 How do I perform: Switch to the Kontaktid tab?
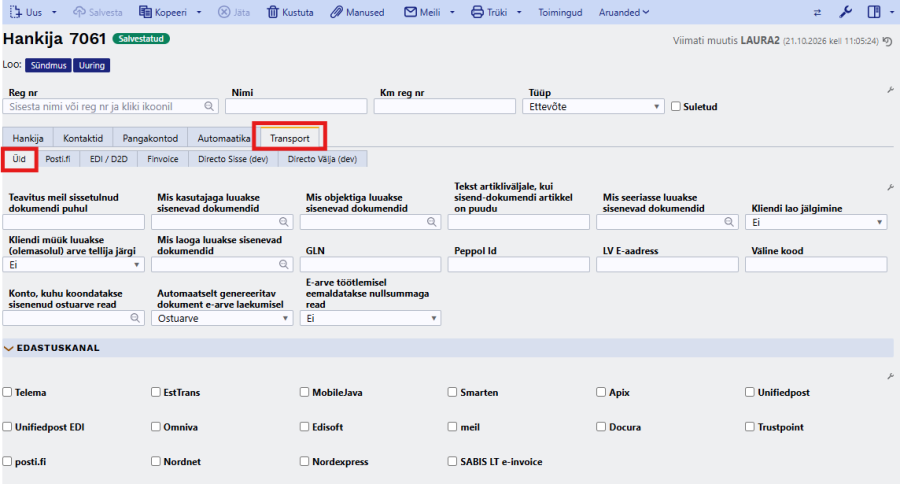83,138
